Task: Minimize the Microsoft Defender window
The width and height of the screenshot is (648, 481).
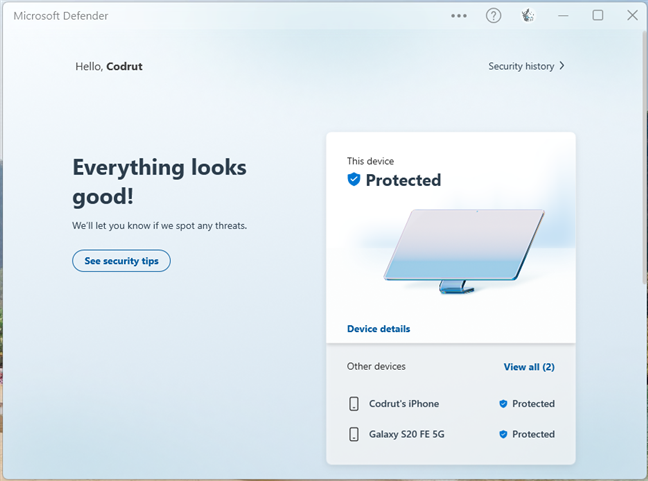Action: (563, 16)
